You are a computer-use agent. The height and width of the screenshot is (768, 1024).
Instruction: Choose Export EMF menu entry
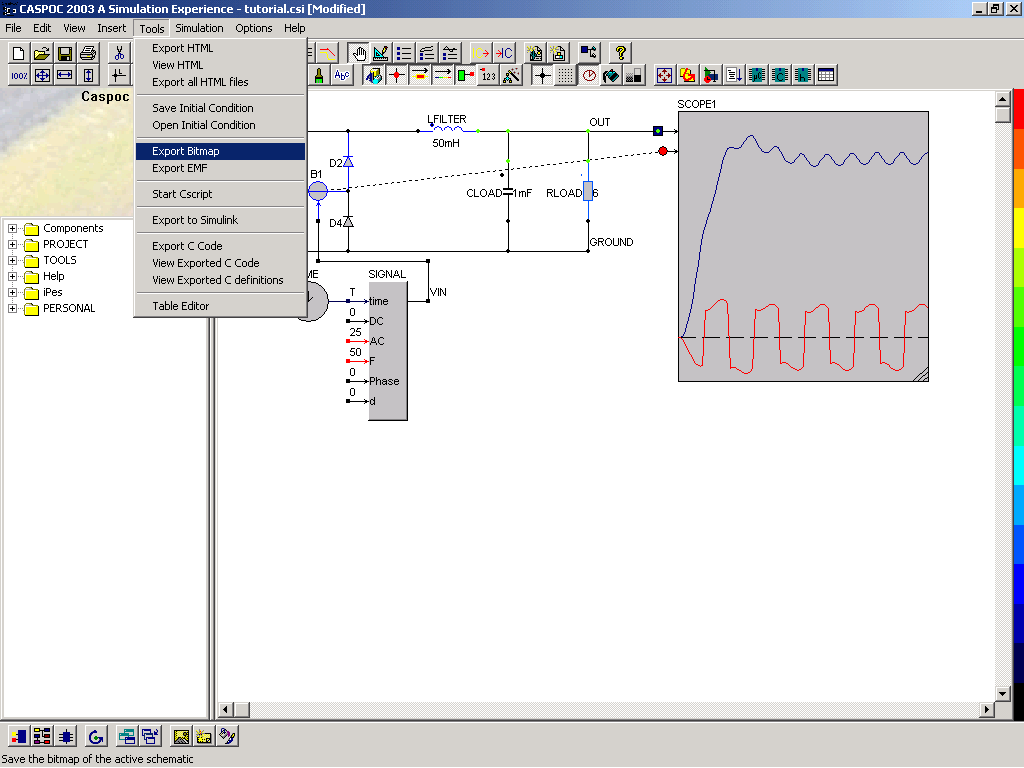tap(221, 168)
